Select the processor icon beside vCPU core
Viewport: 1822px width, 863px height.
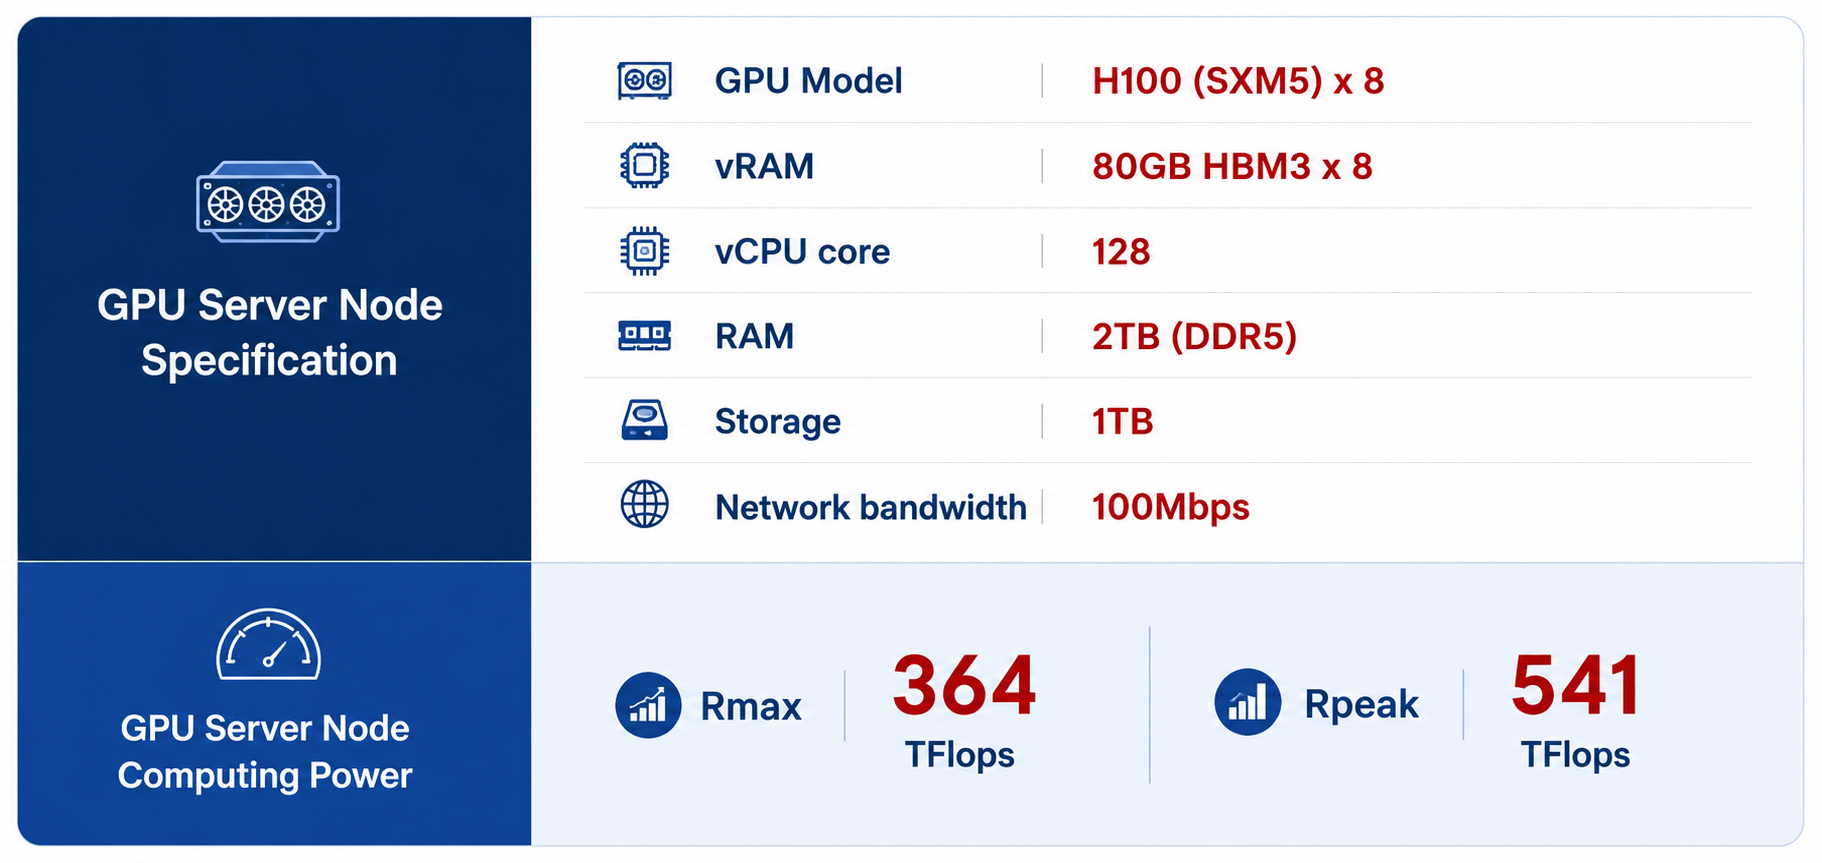644,250
